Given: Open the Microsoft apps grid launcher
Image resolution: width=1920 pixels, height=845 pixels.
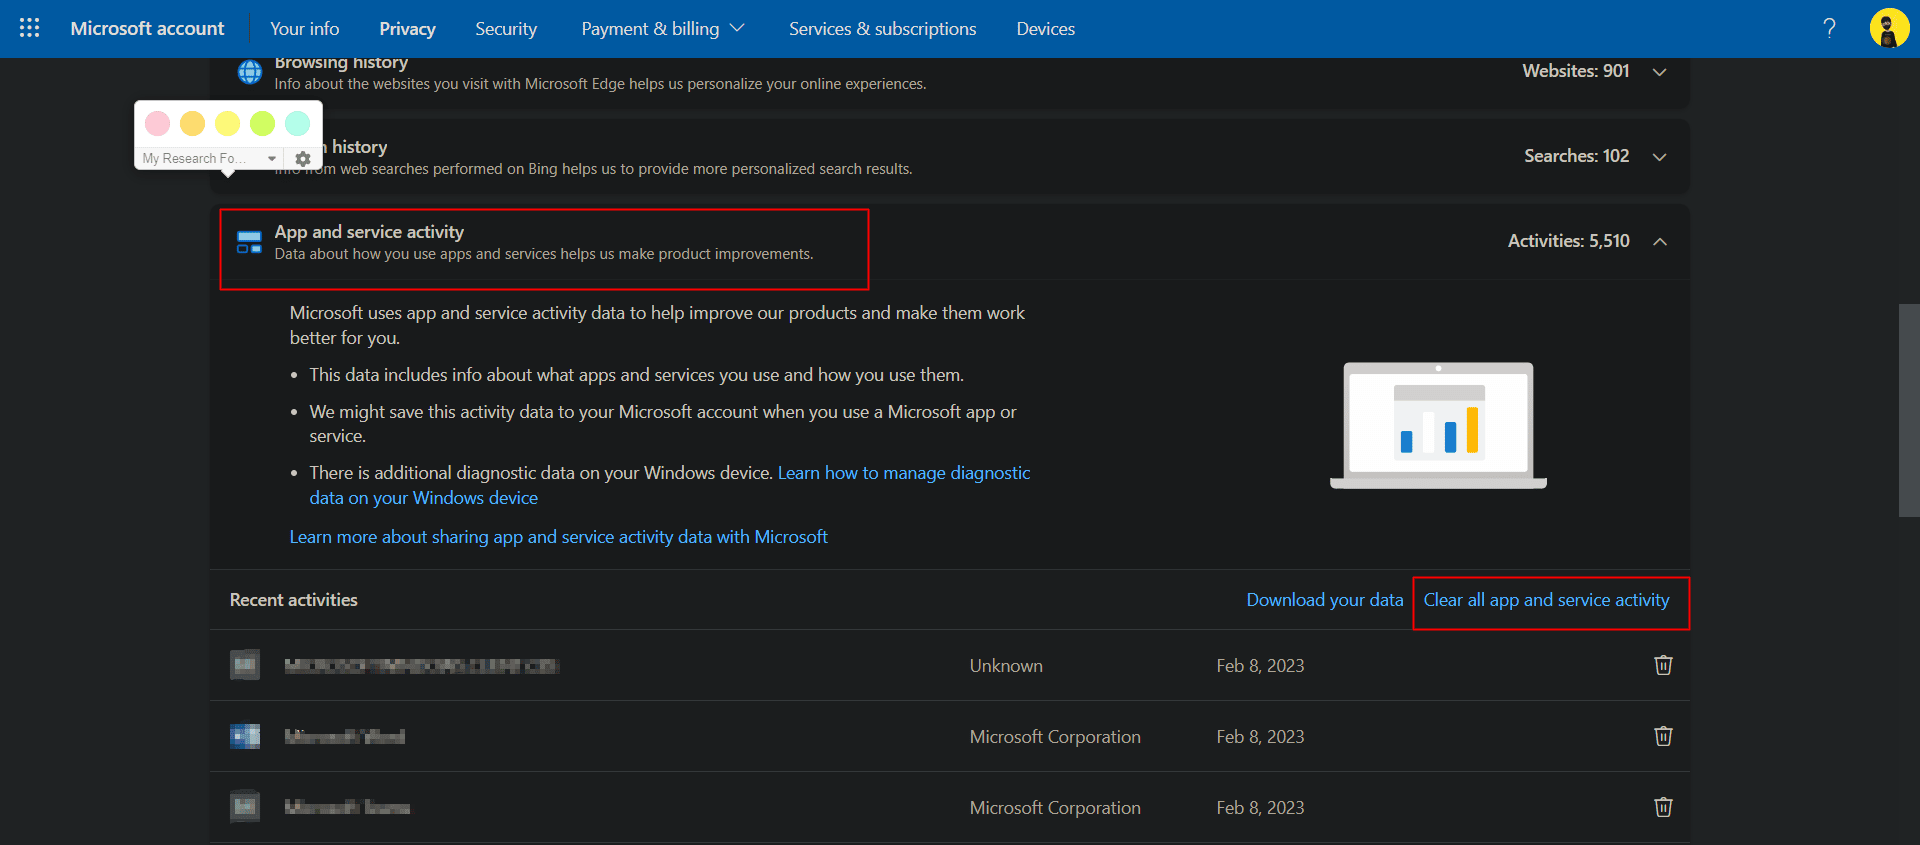Looking at the screenshot, I should 29,28.
